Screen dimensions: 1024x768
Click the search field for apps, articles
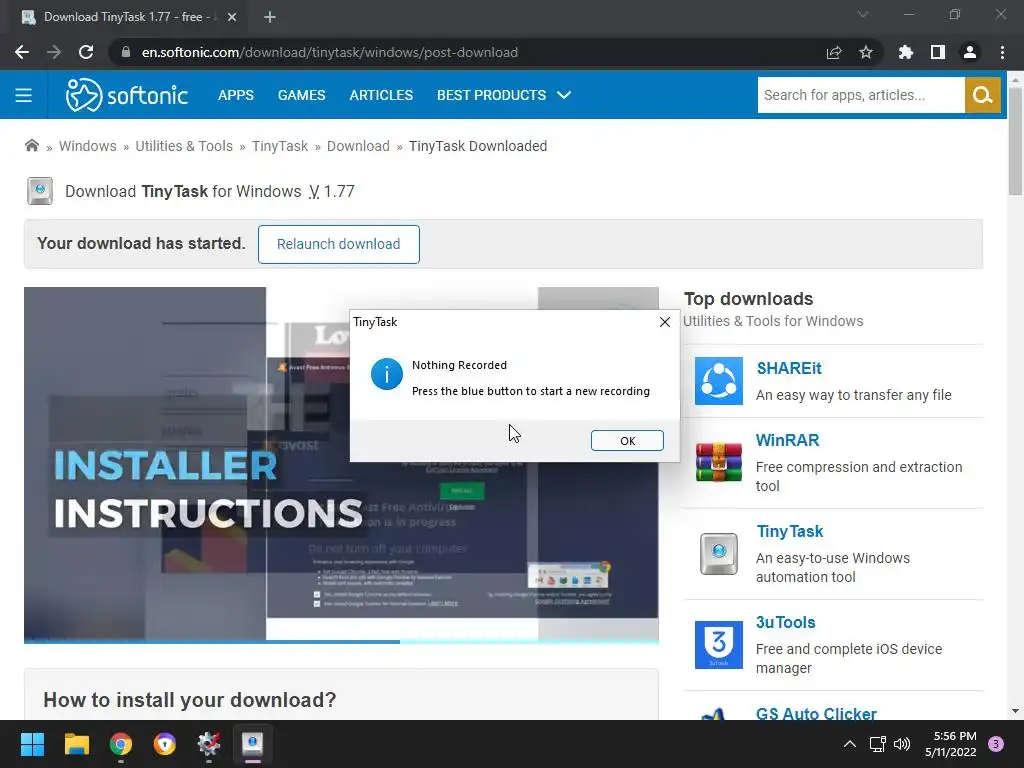coord(861,95)
